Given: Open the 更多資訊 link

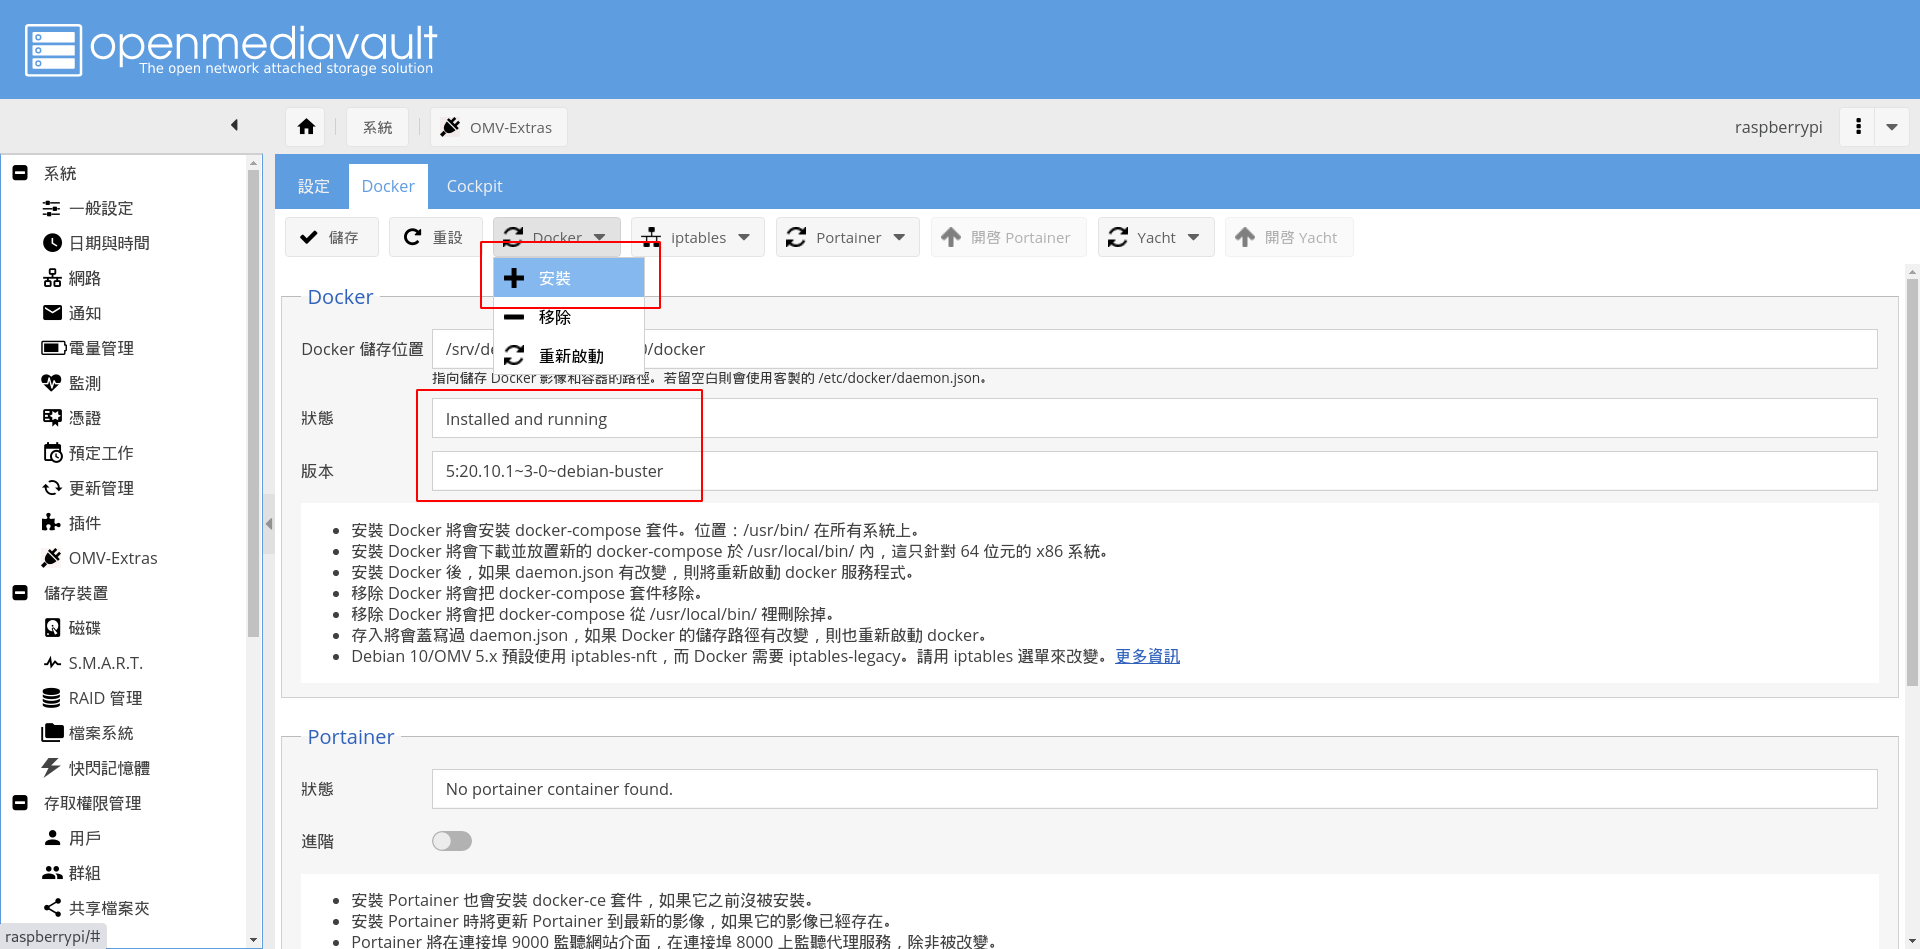Looking at the screenshot, I should pos(1147,656).
